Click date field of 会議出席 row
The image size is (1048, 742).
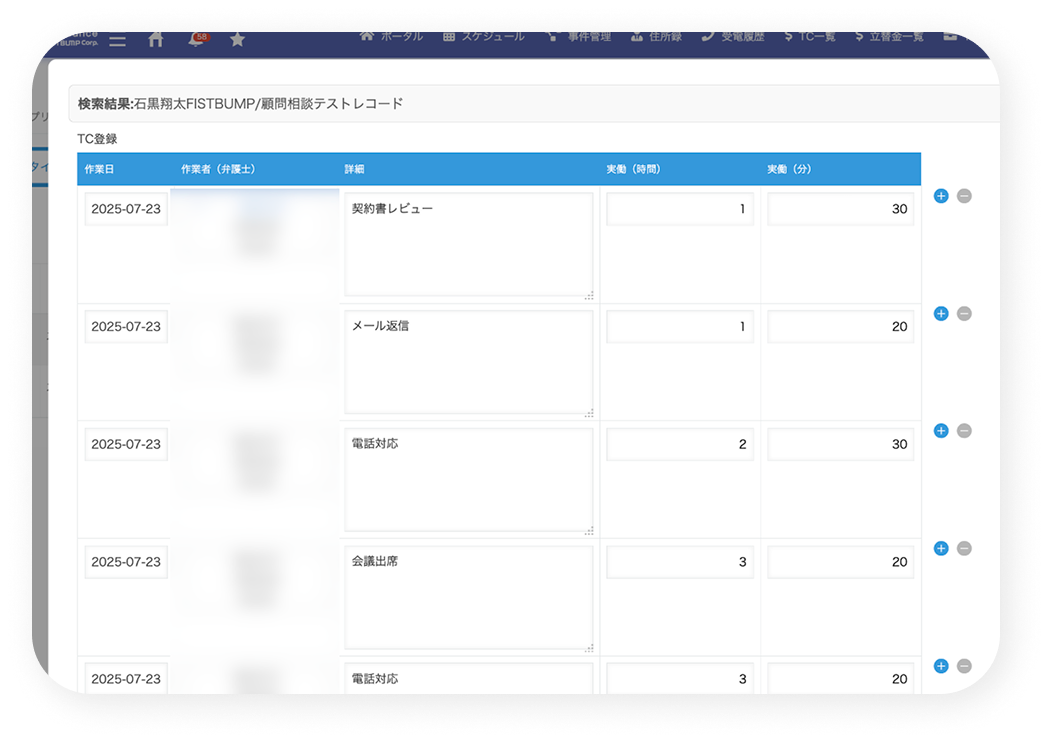pos(126,562)
